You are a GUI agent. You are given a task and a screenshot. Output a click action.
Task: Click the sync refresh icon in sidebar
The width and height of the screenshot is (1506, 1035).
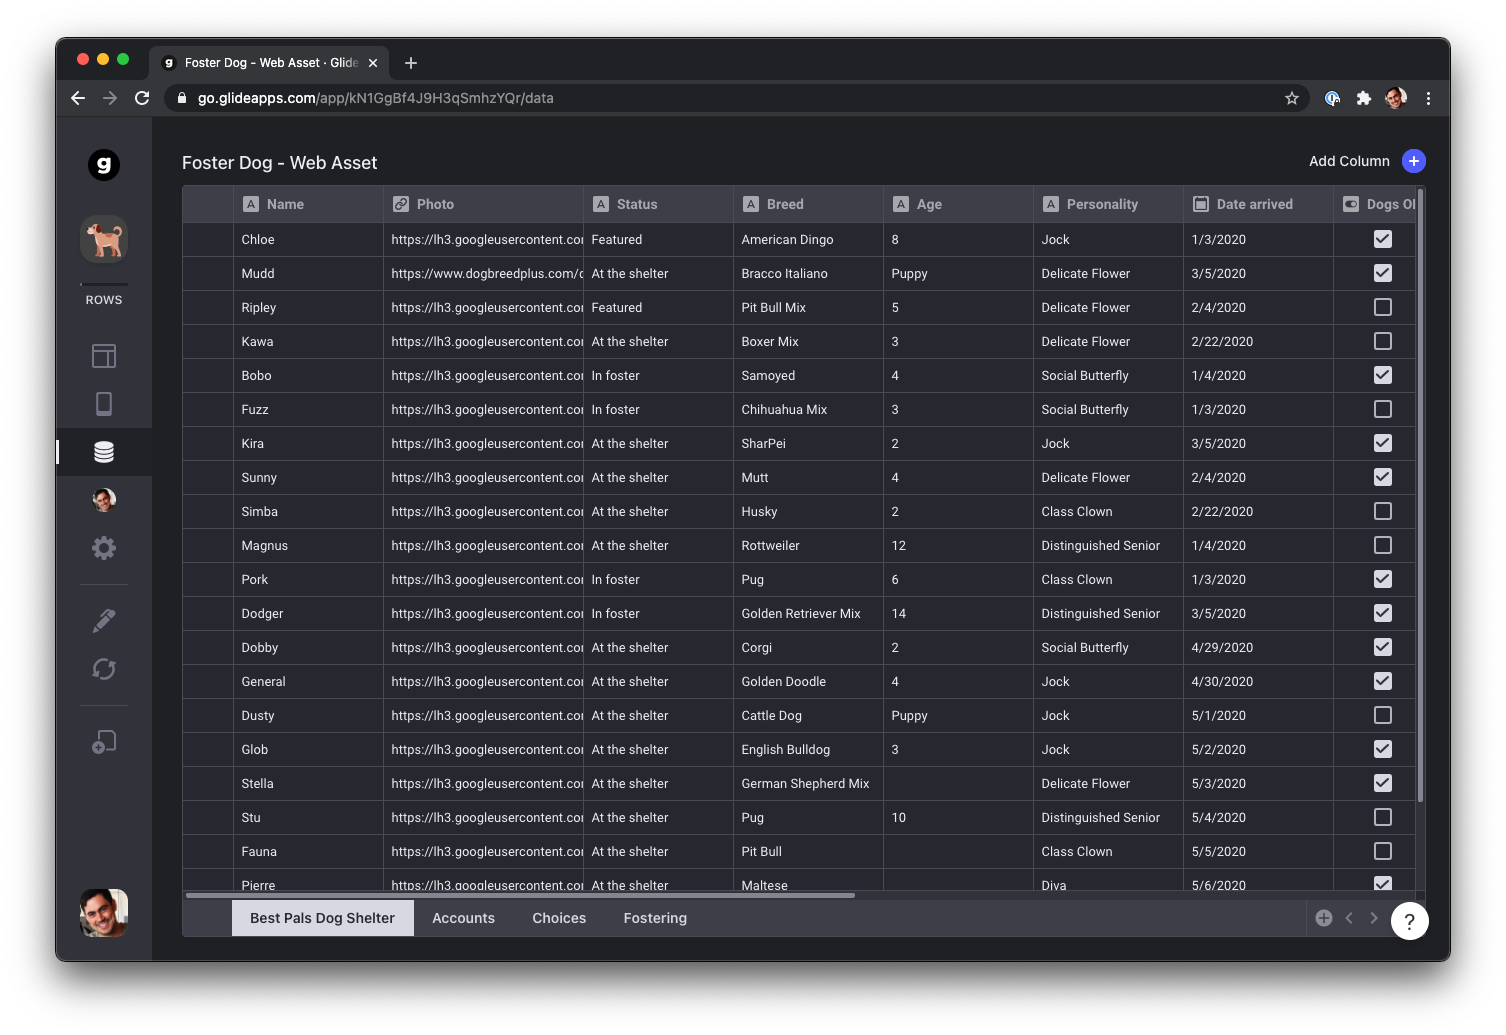pyautogui.click(x=104, y=669)
